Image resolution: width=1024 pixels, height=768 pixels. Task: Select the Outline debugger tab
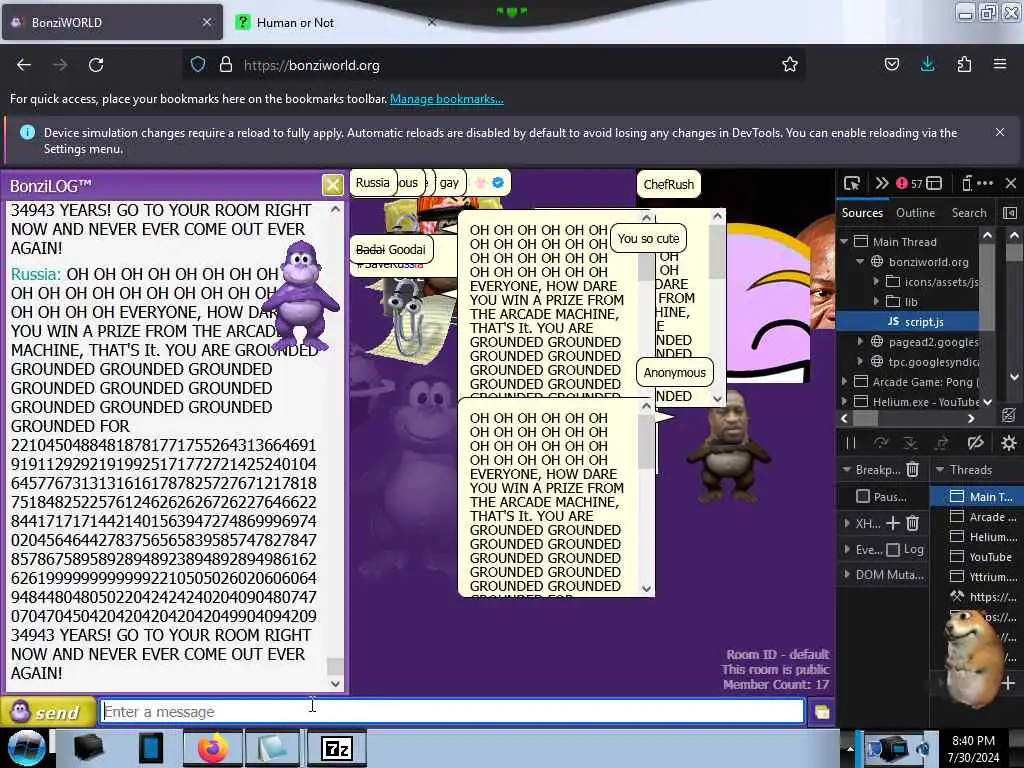click(915, 213)
